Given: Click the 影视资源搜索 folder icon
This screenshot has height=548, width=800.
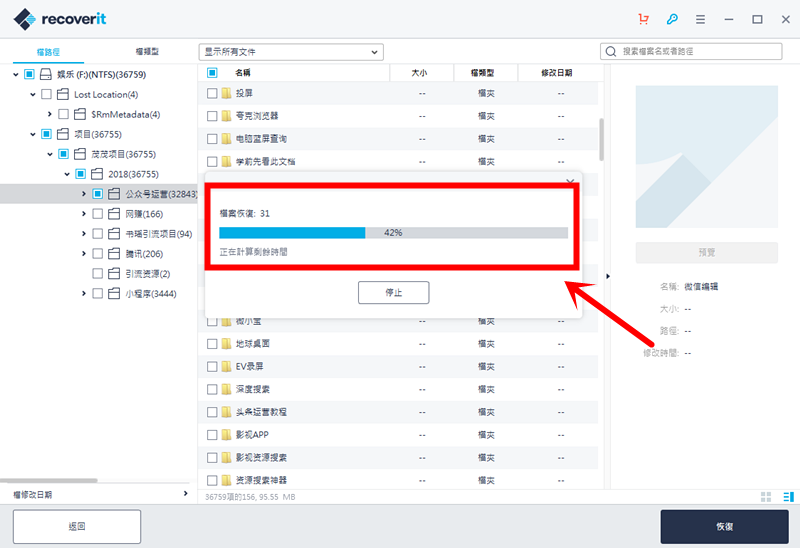Looking at the screenshot, I should (x=227, y=458).
